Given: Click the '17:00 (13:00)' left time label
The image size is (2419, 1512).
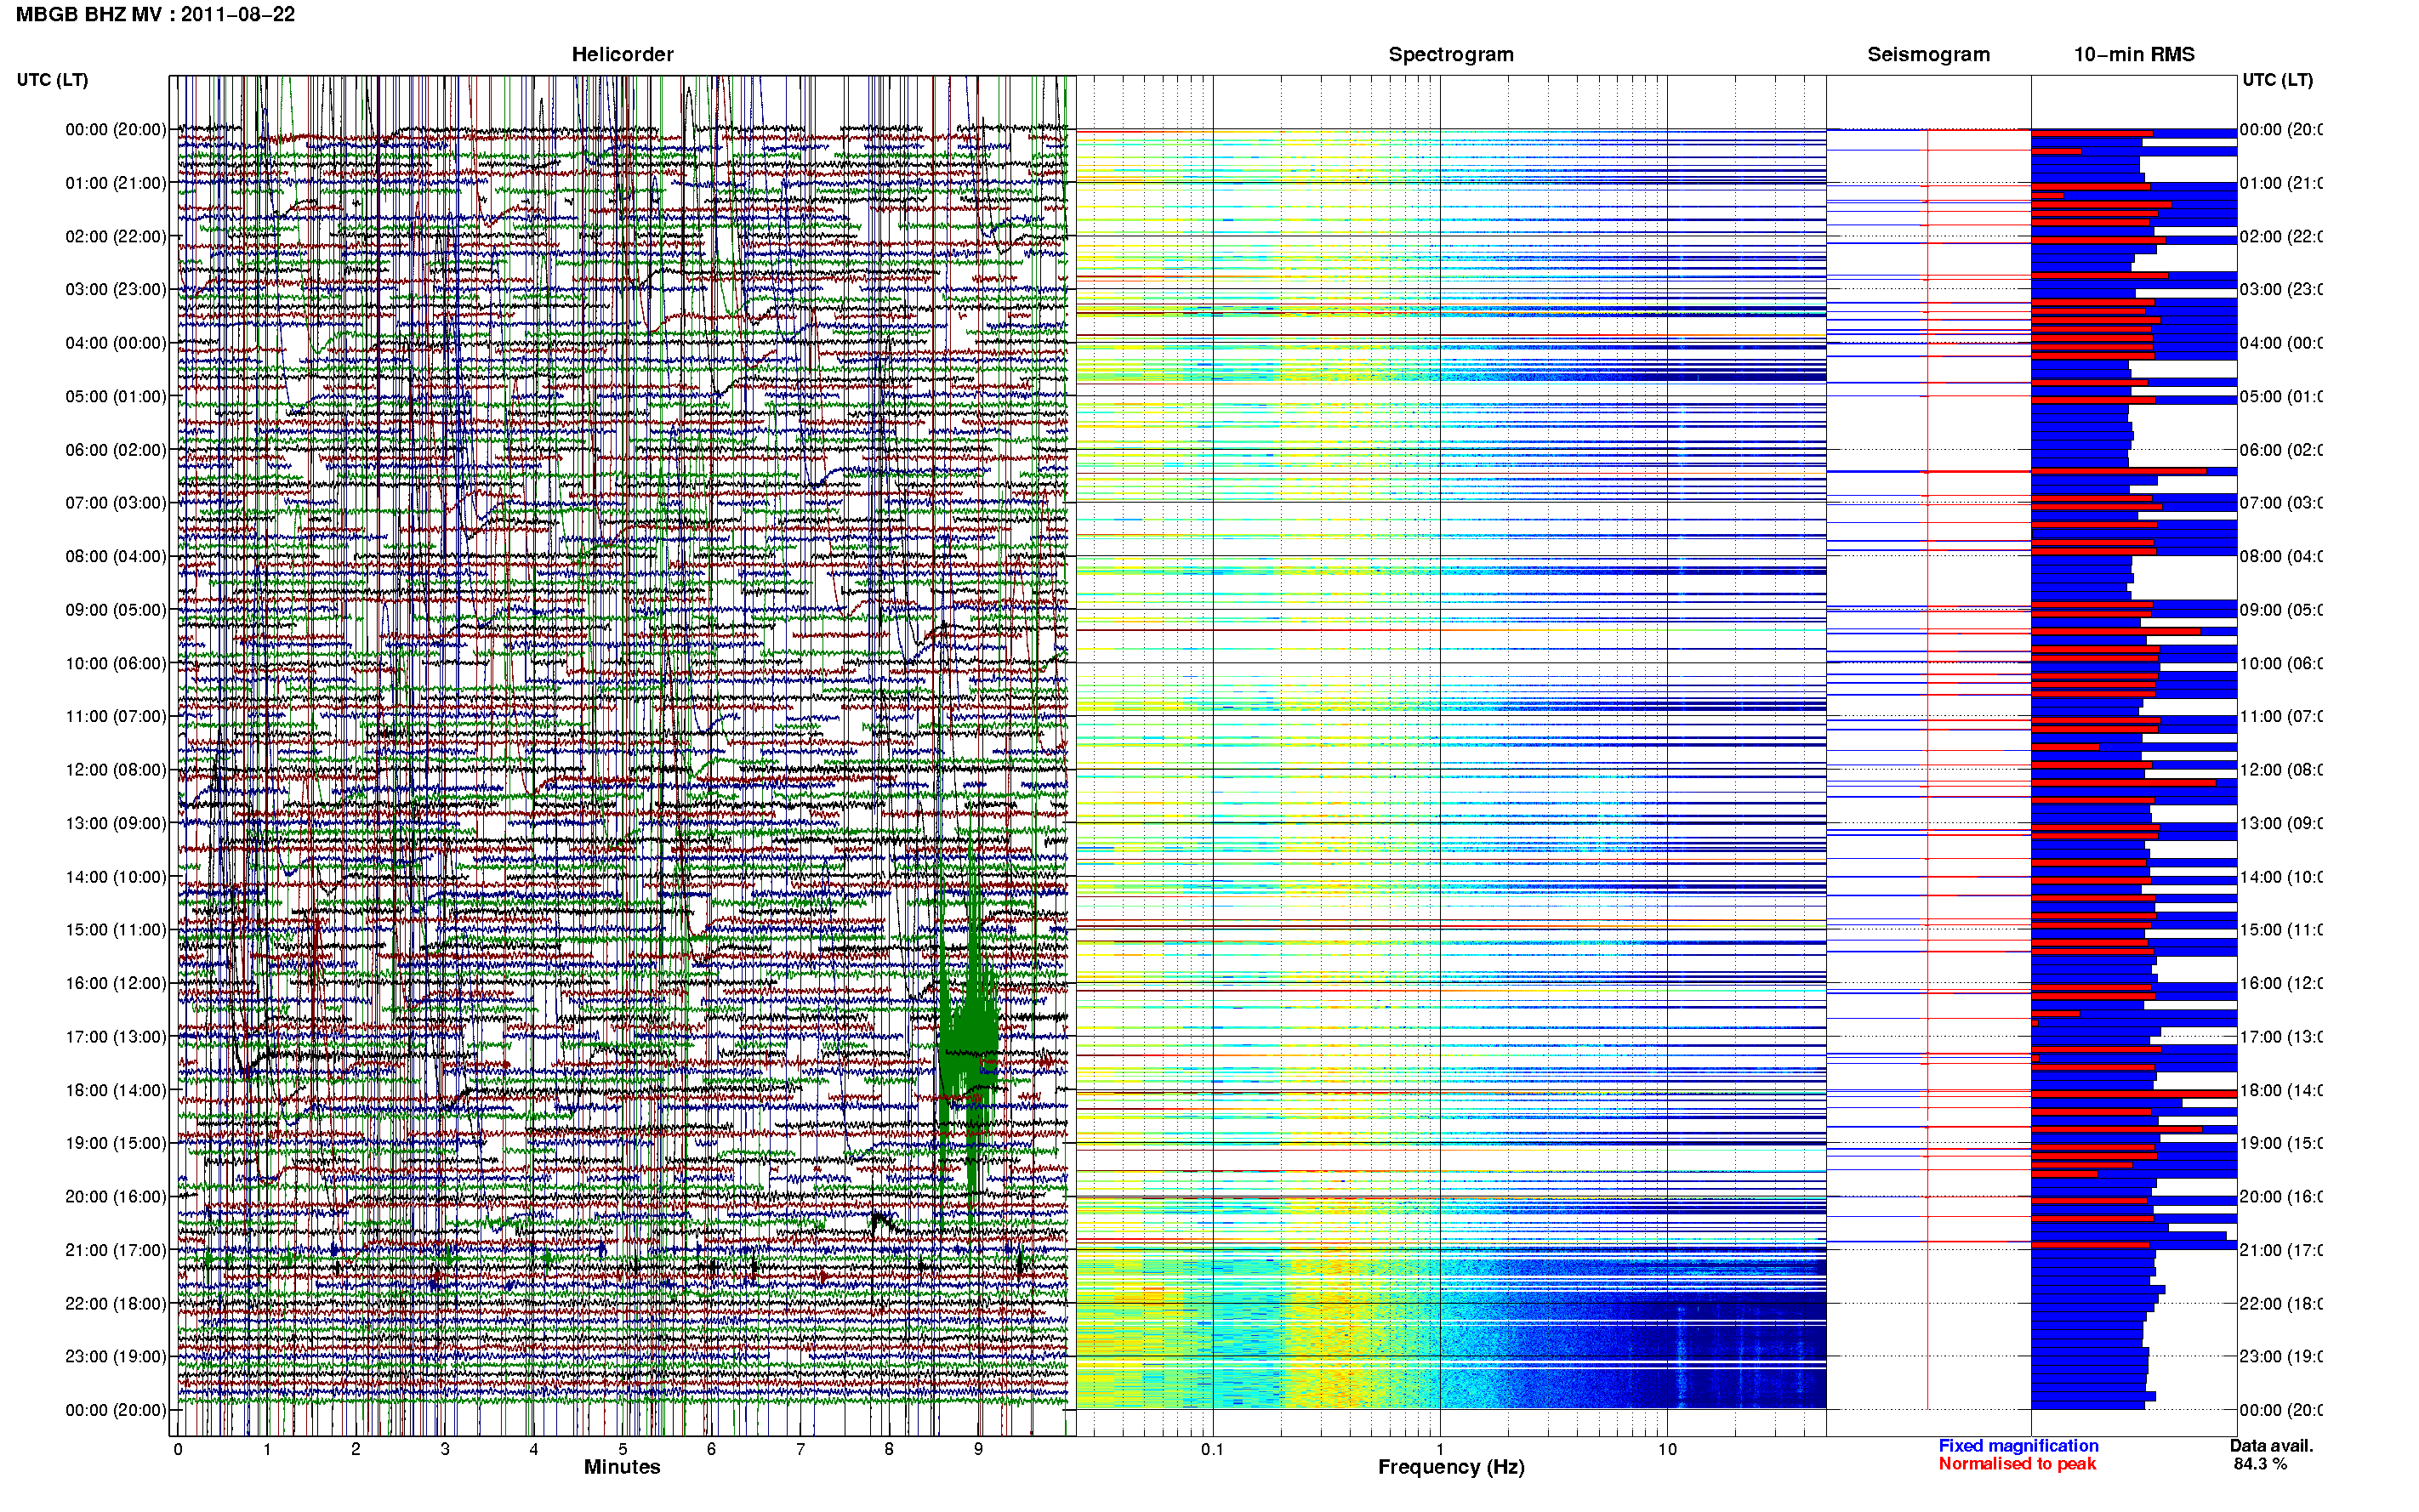Looking at the screenshot, I should pos(116,1037).
